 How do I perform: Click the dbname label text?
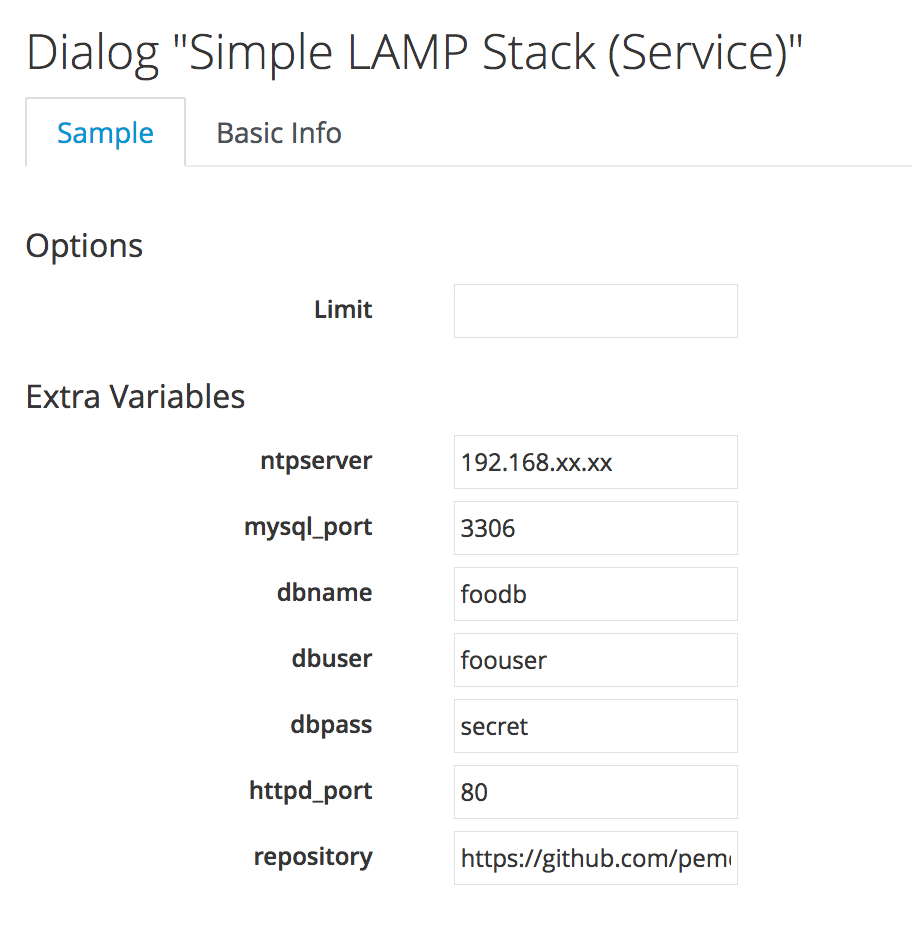click(324, 593)
